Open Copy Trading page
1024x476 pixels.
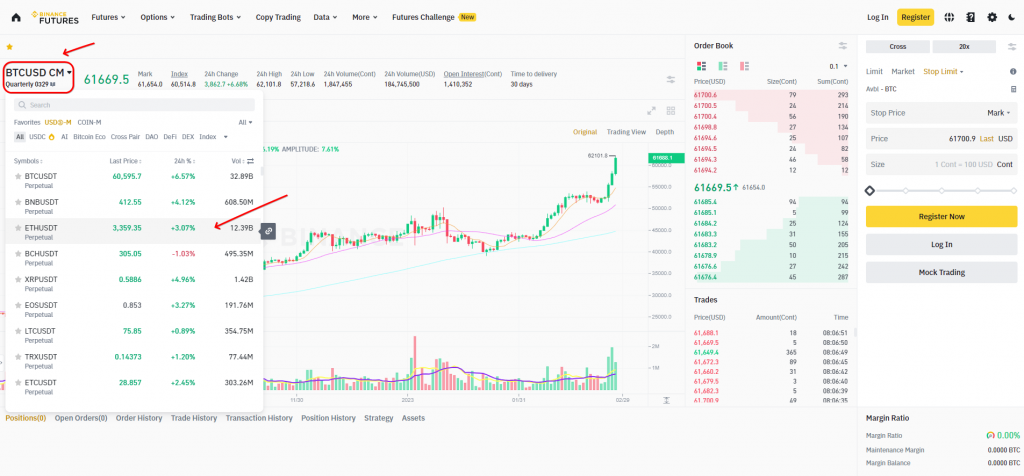click(x=278, y=18)
